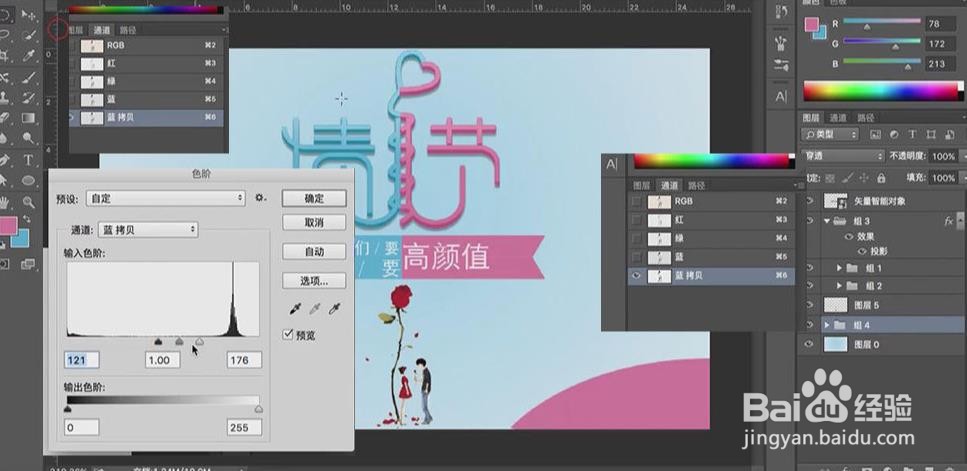Filter layers by type layers icon

pyautogui.click(x=913, y=134)
